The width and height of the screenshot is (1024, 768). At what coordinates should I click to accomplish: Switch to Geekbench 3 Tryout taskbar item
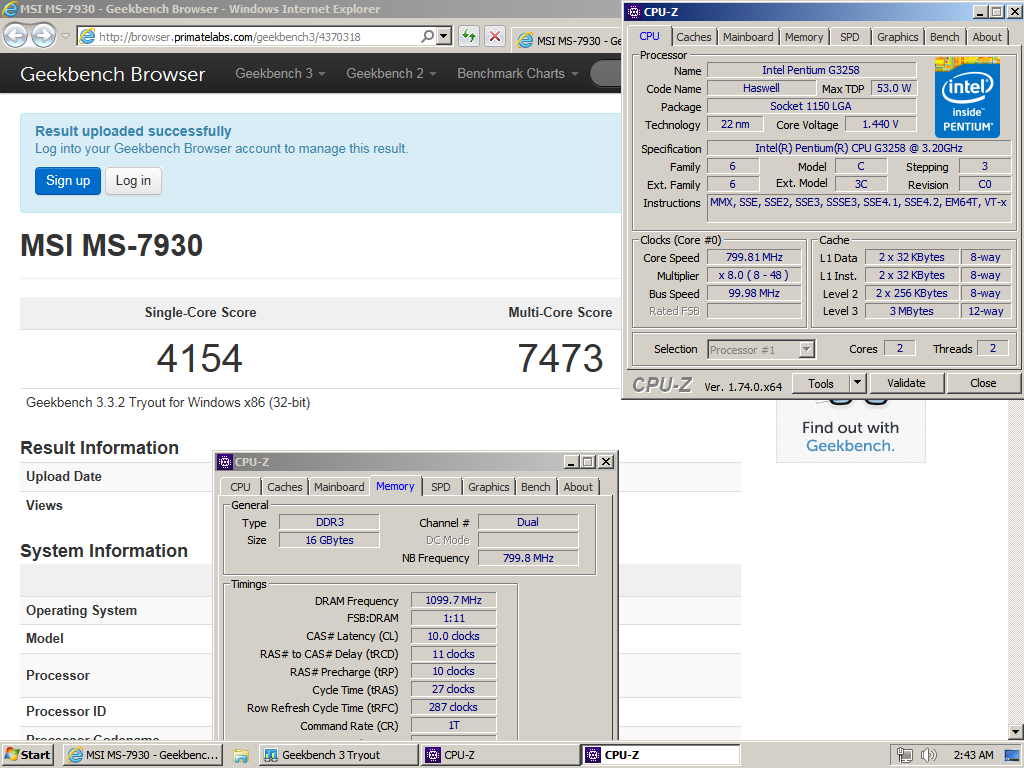[338, 755]
